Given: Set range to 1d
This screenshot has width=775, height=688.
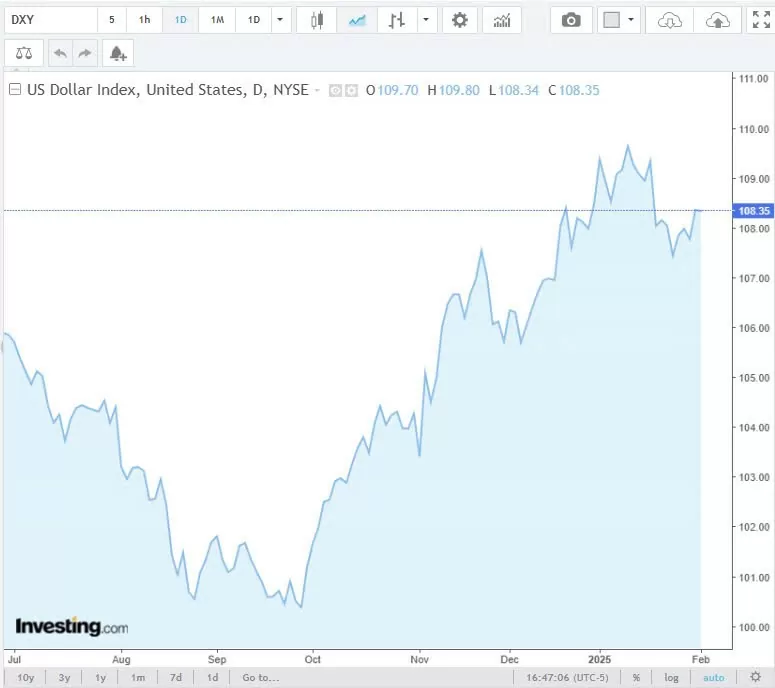Looking at the screenshot, I should [212, 677].
